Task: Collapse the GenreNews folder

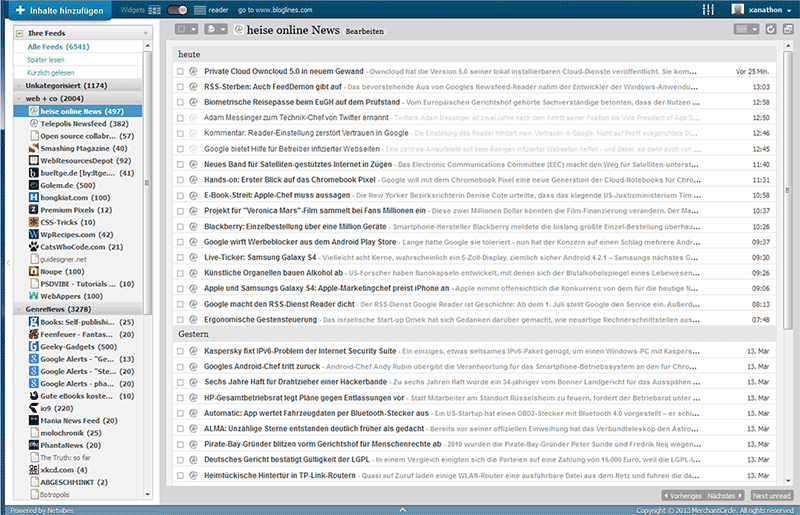Action: tap(19, 309)
